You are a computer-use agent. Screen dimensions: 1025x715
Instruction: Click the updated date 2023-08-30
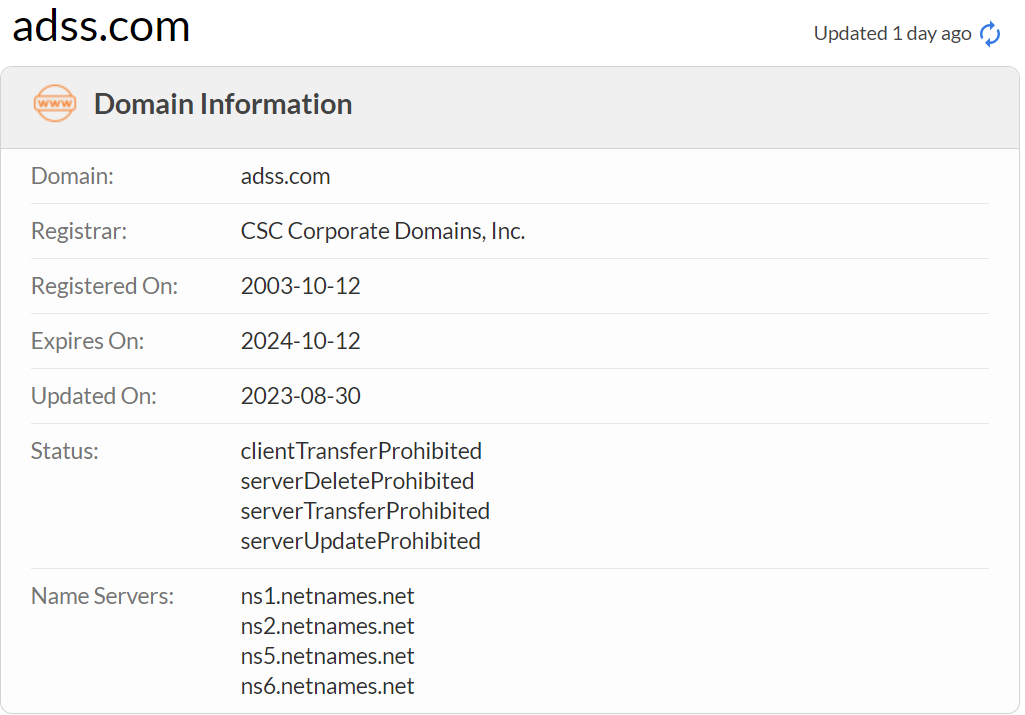tap(300, 397)
